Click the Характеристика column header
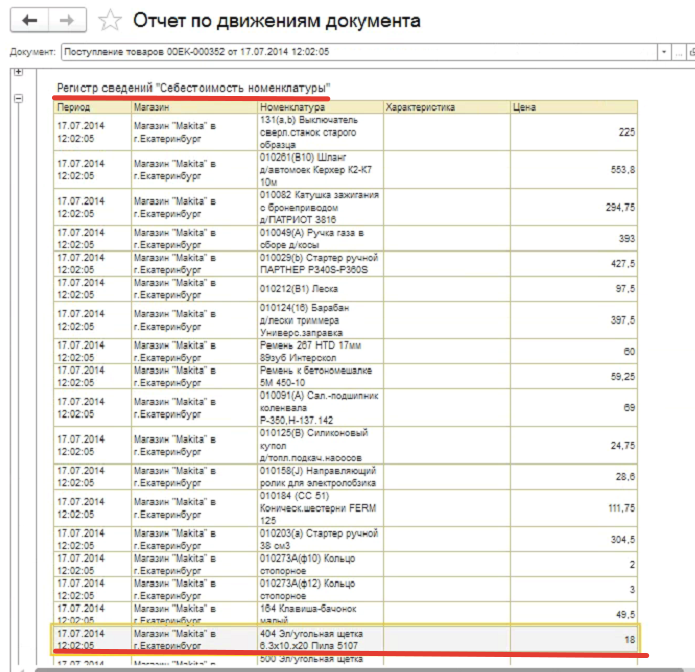695x672 pixels. point(445,107)
